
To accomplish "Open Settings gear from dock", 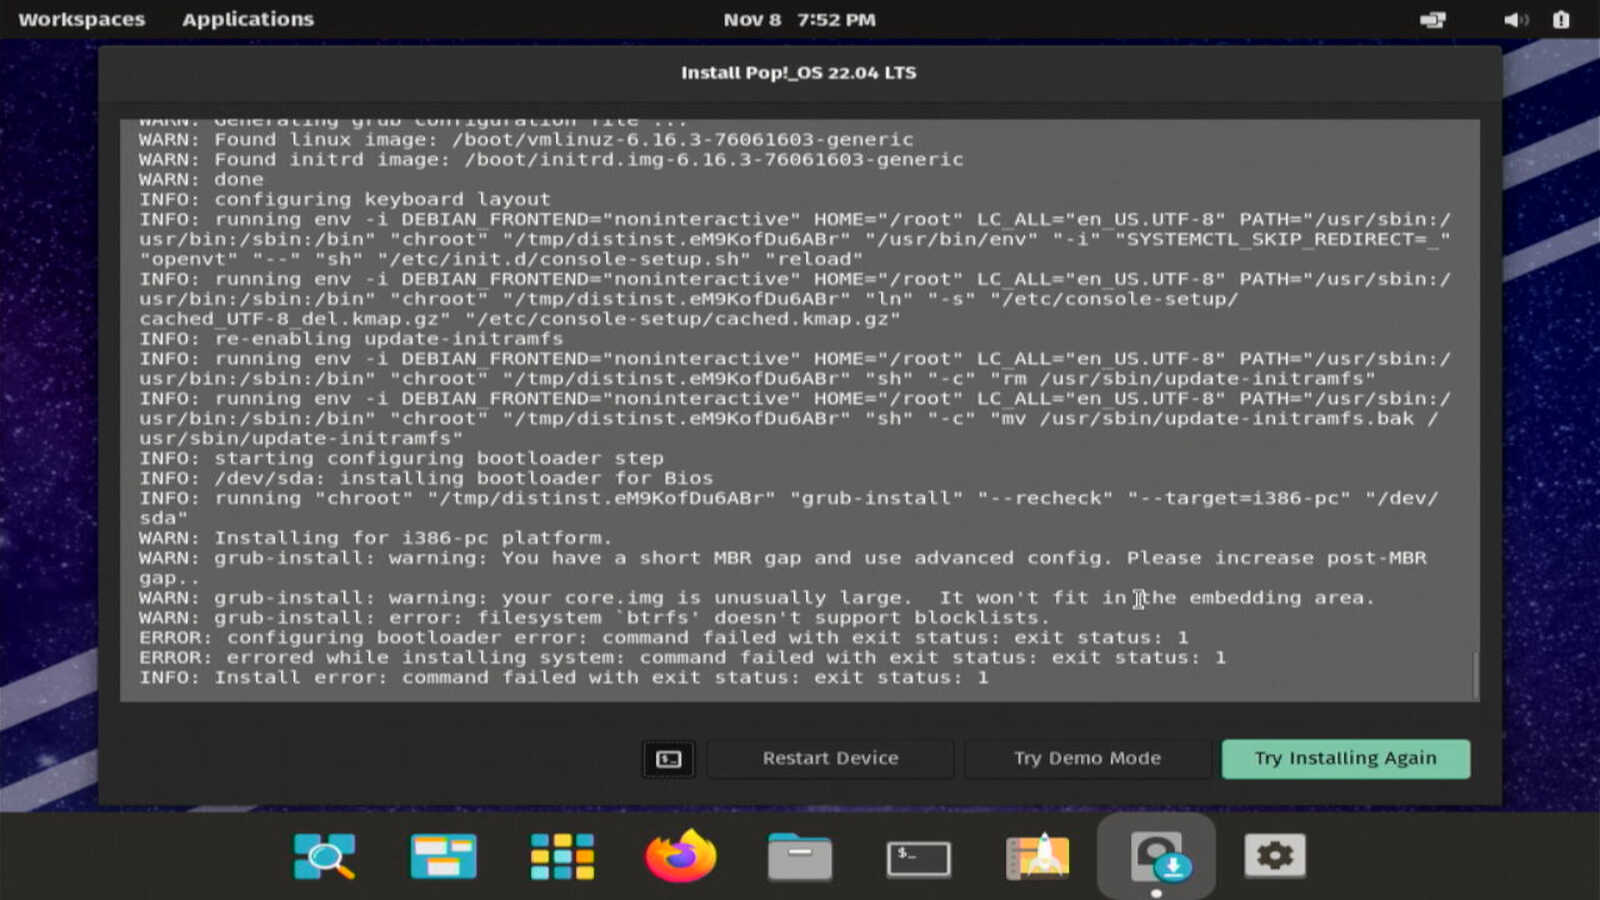I will pos(1275,857).
